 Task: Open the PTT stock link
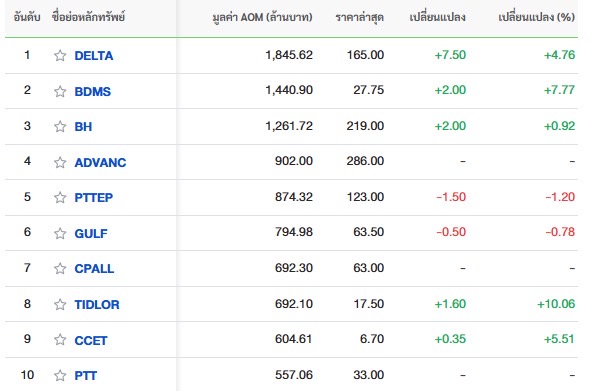pos(85,375)
